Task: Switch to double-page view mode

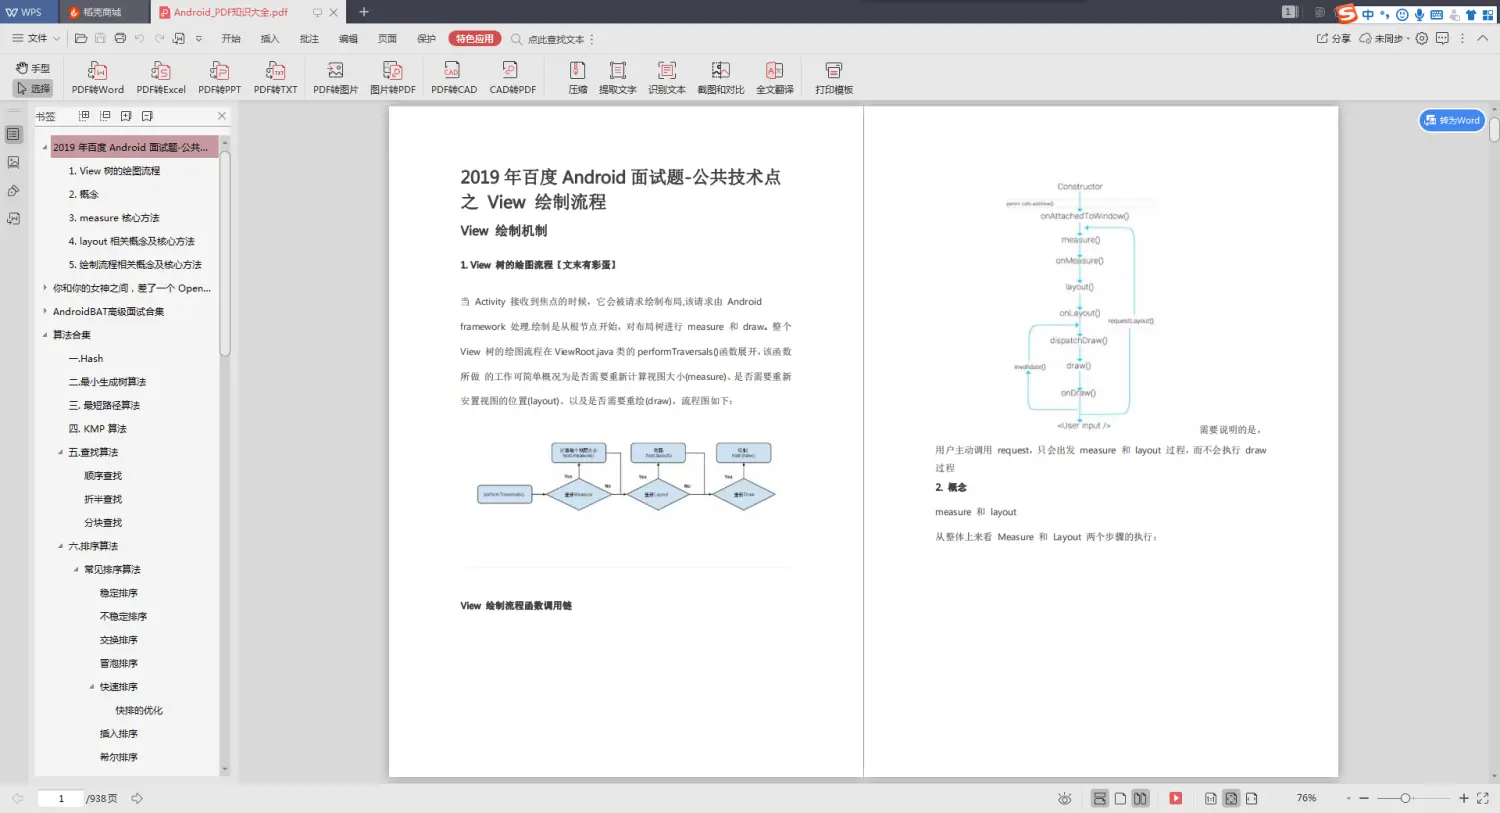Action: [x=1140, y=798]
